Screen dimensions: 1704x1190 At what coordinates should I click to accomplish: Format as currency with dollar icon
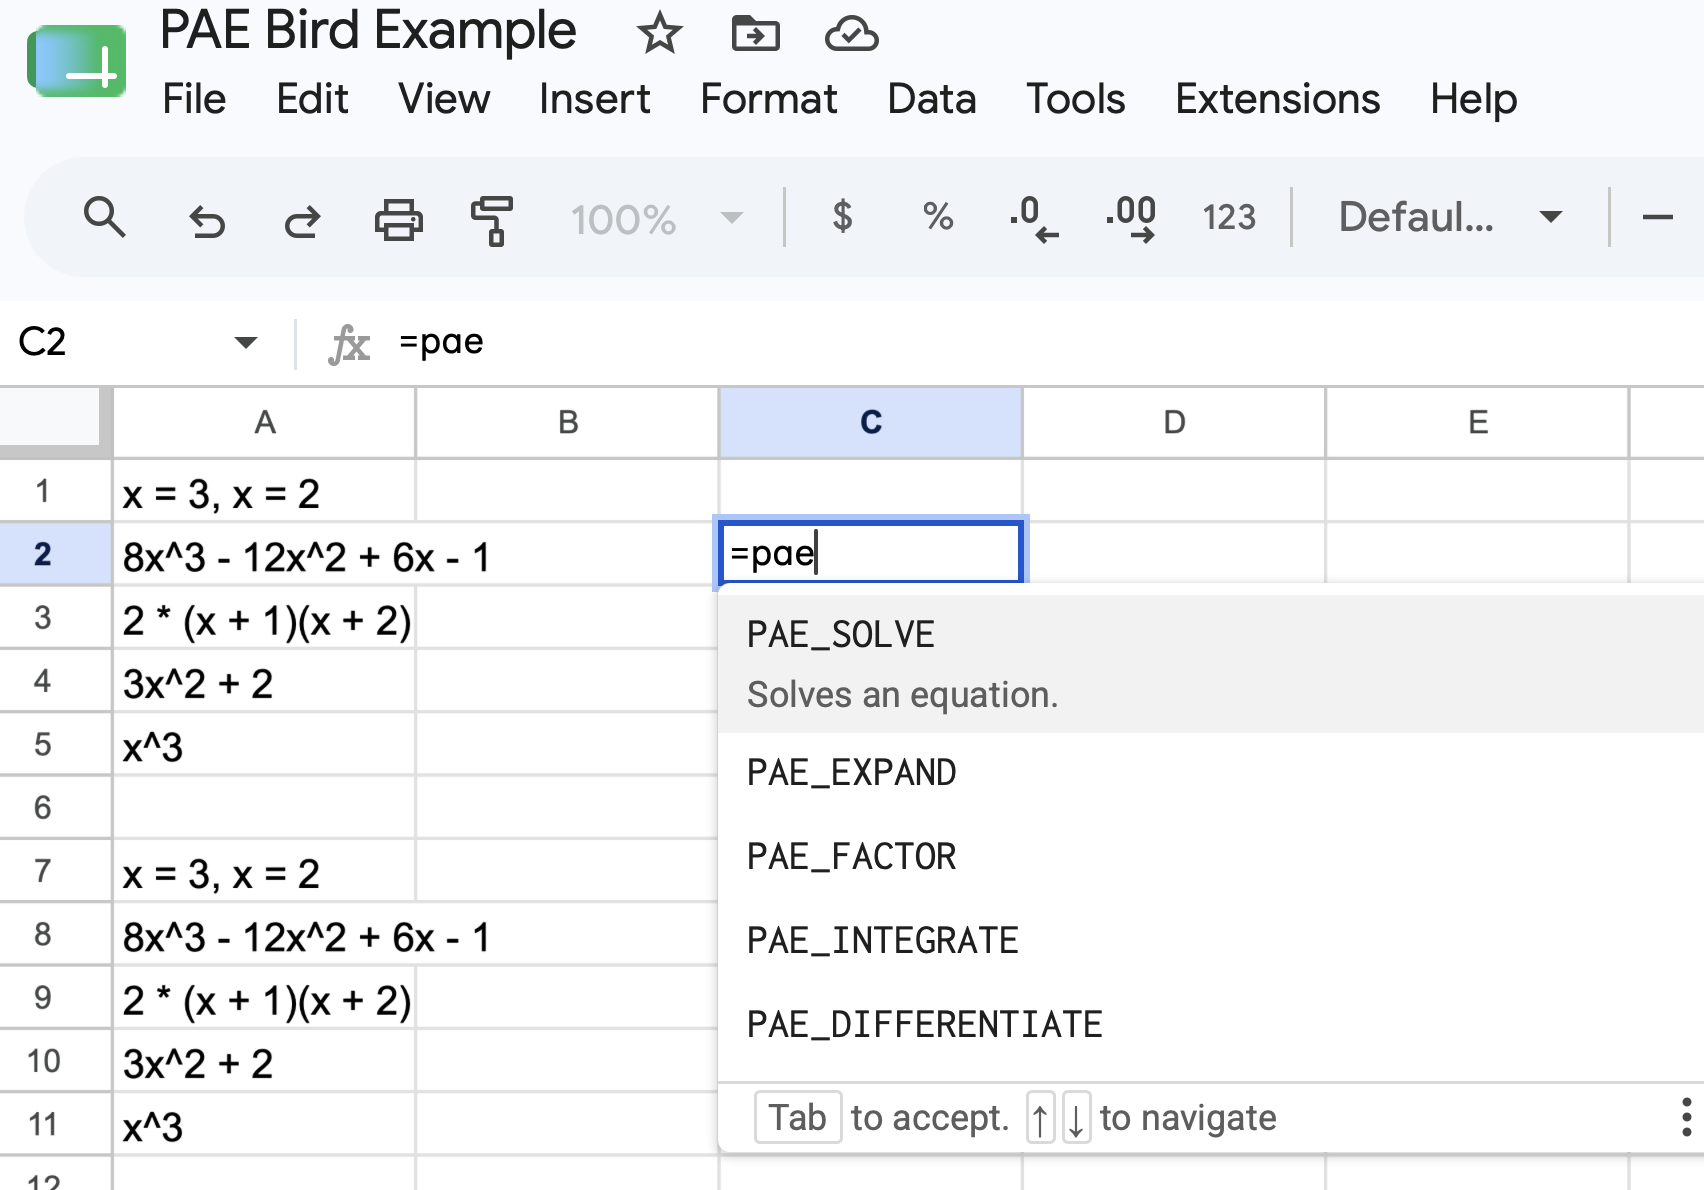coord(842,216)
